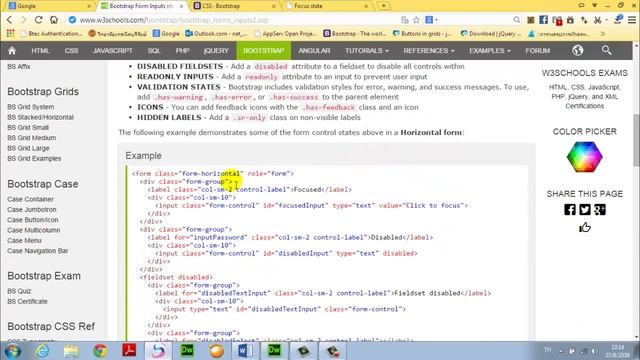The image size is (640, 360).
Task: Open Case Multicolumn link
Action: [x=33, y=230]
